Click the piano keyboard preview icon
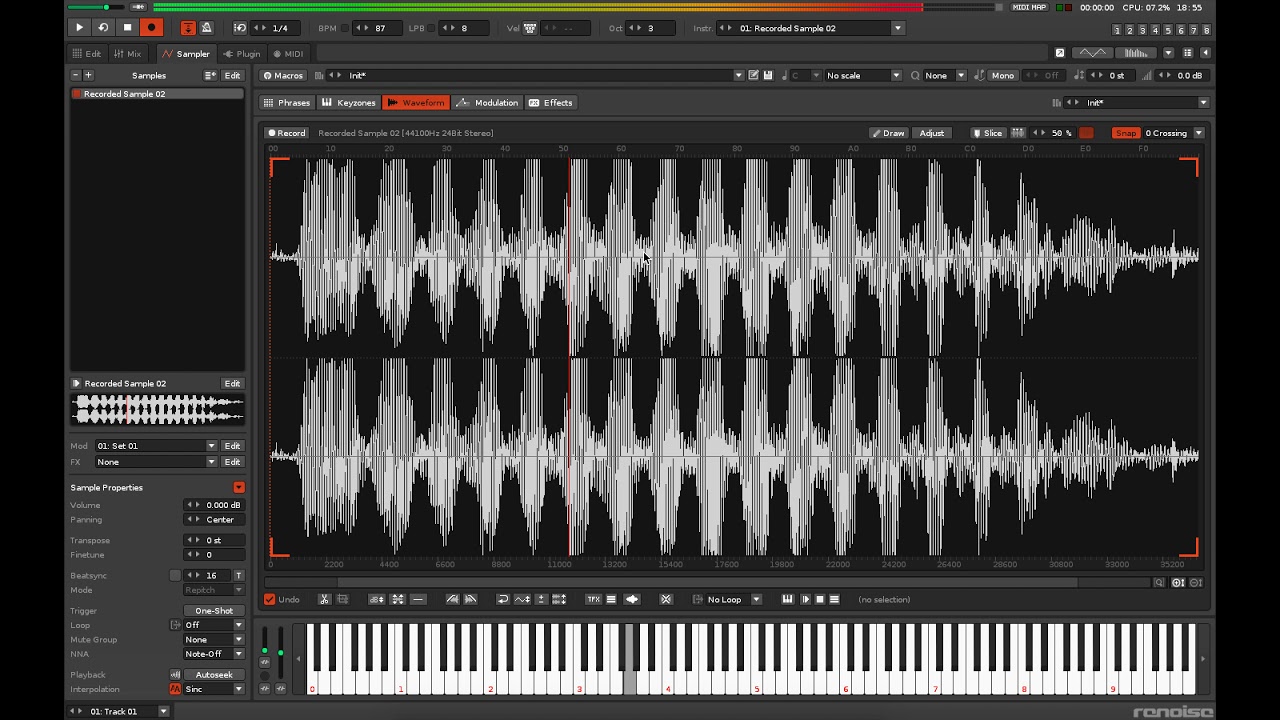The image size is (1280, 720). pos(787,599)
